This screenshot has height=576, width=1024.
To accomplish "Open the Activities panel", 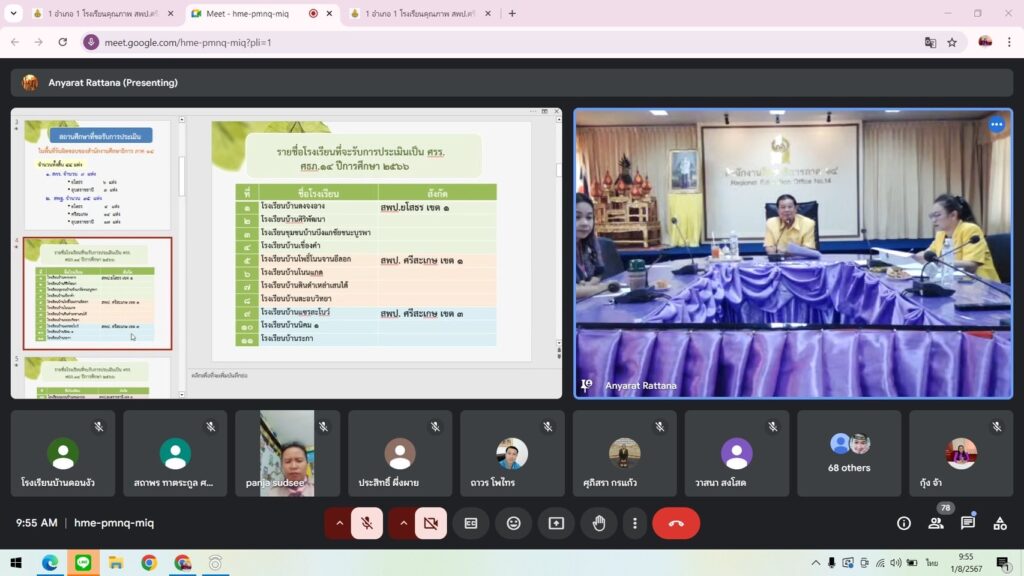I will pyautogui.click(x=1000, y=523).
